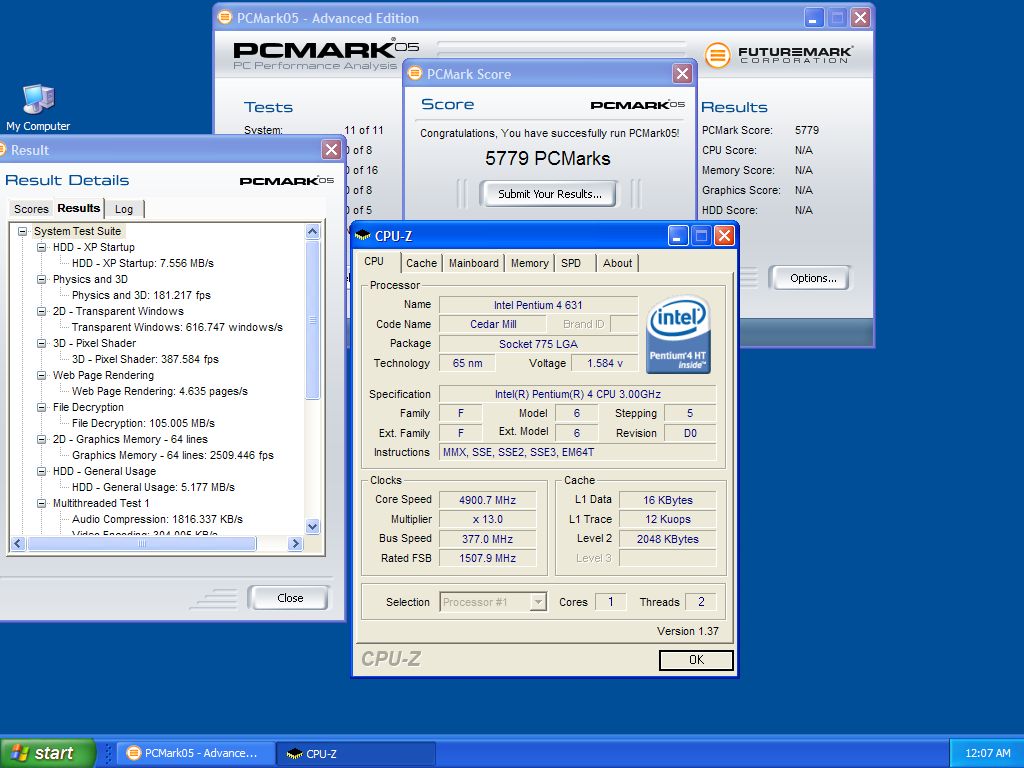Click the vertical scrollbar thumb in results
The width and height of the screenshot is (1024, 768).
(312, 320)
